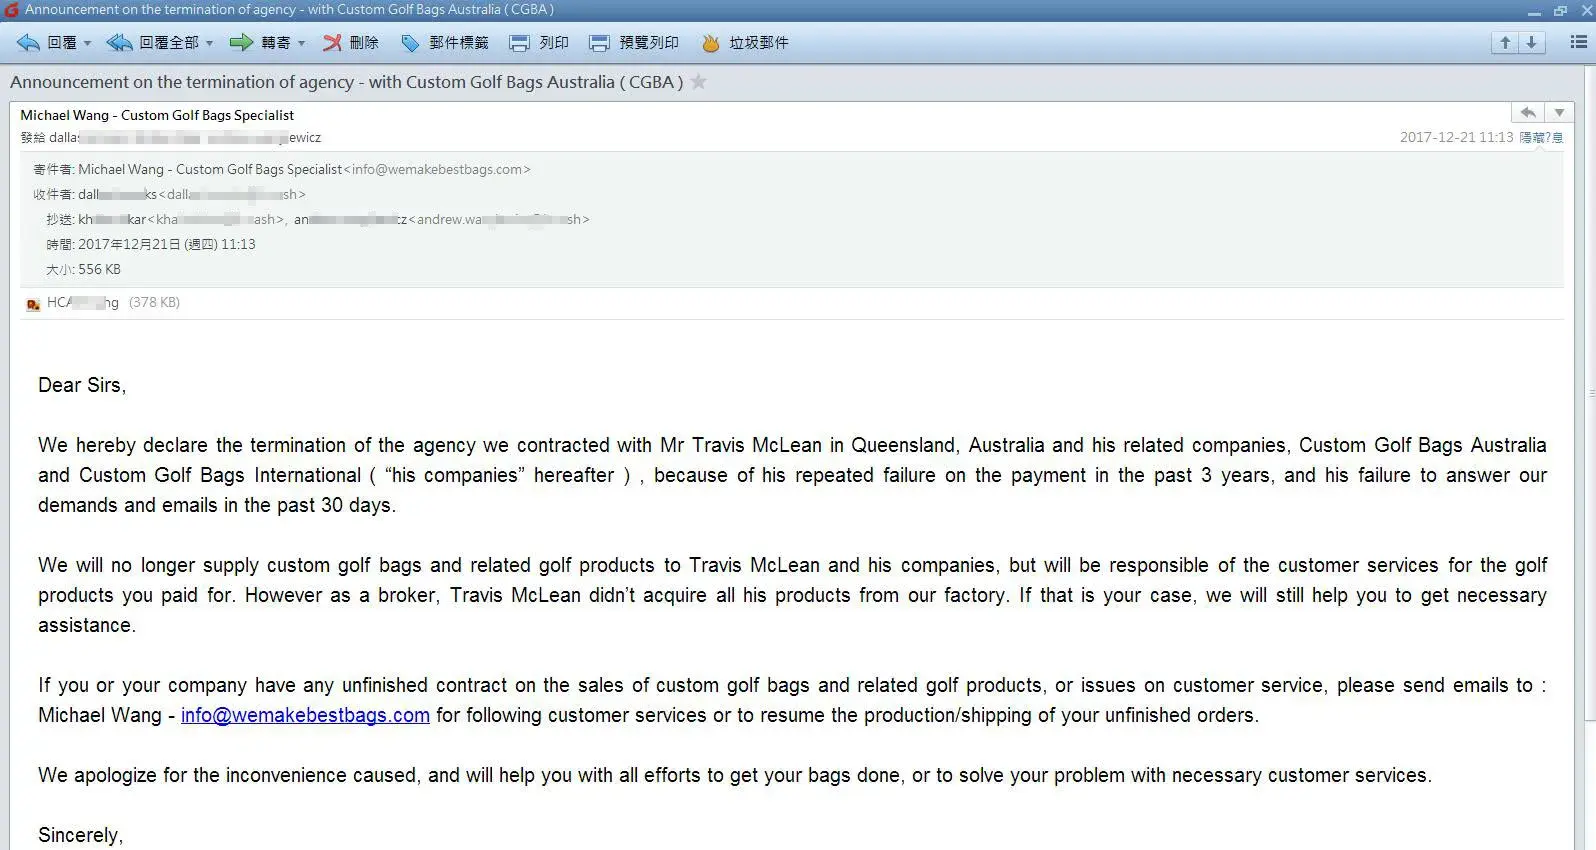
Task: Print the email via 列印 icon
Action: point(520,43)
